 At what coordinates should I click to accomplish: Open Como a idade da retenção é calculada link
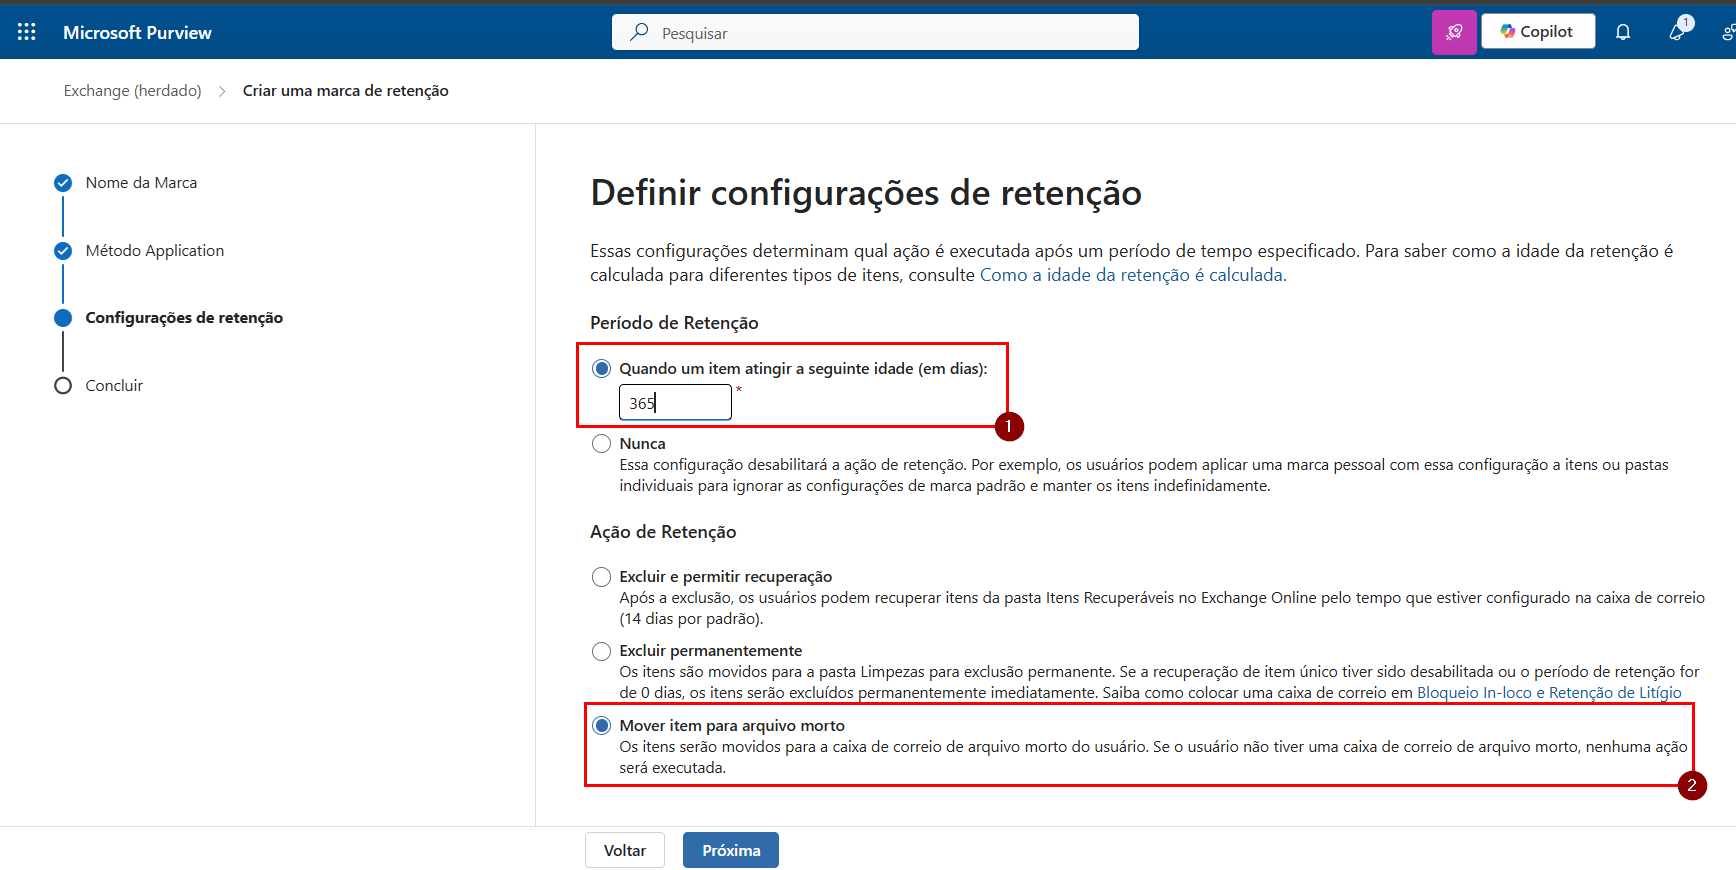[1132, 275]
